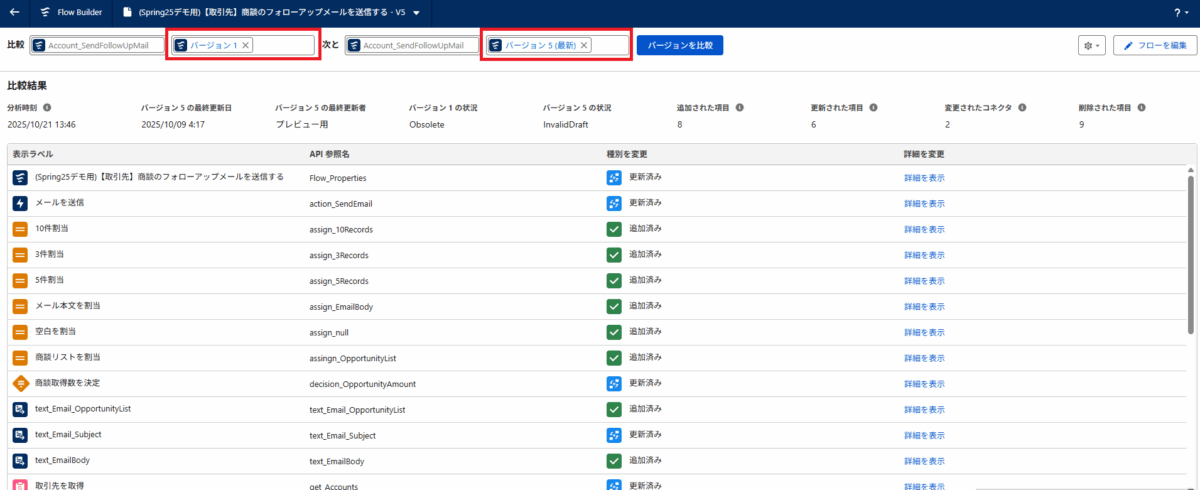Click the フローを編集 button
This screenshot has width=1200, height=490.
(x=1155, y=46)
